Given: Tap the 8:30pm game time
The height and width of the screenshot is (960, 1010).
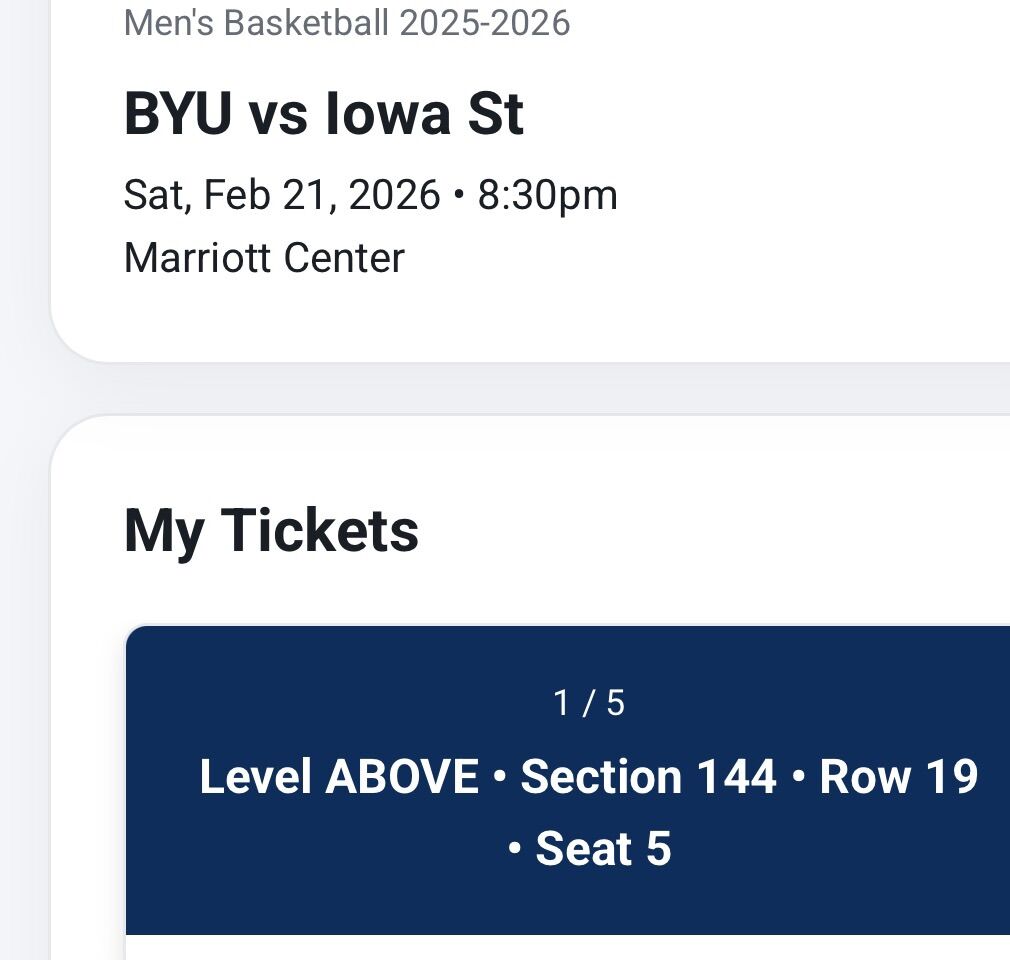Looking at the screenshot, I should (x=550, y=194).
